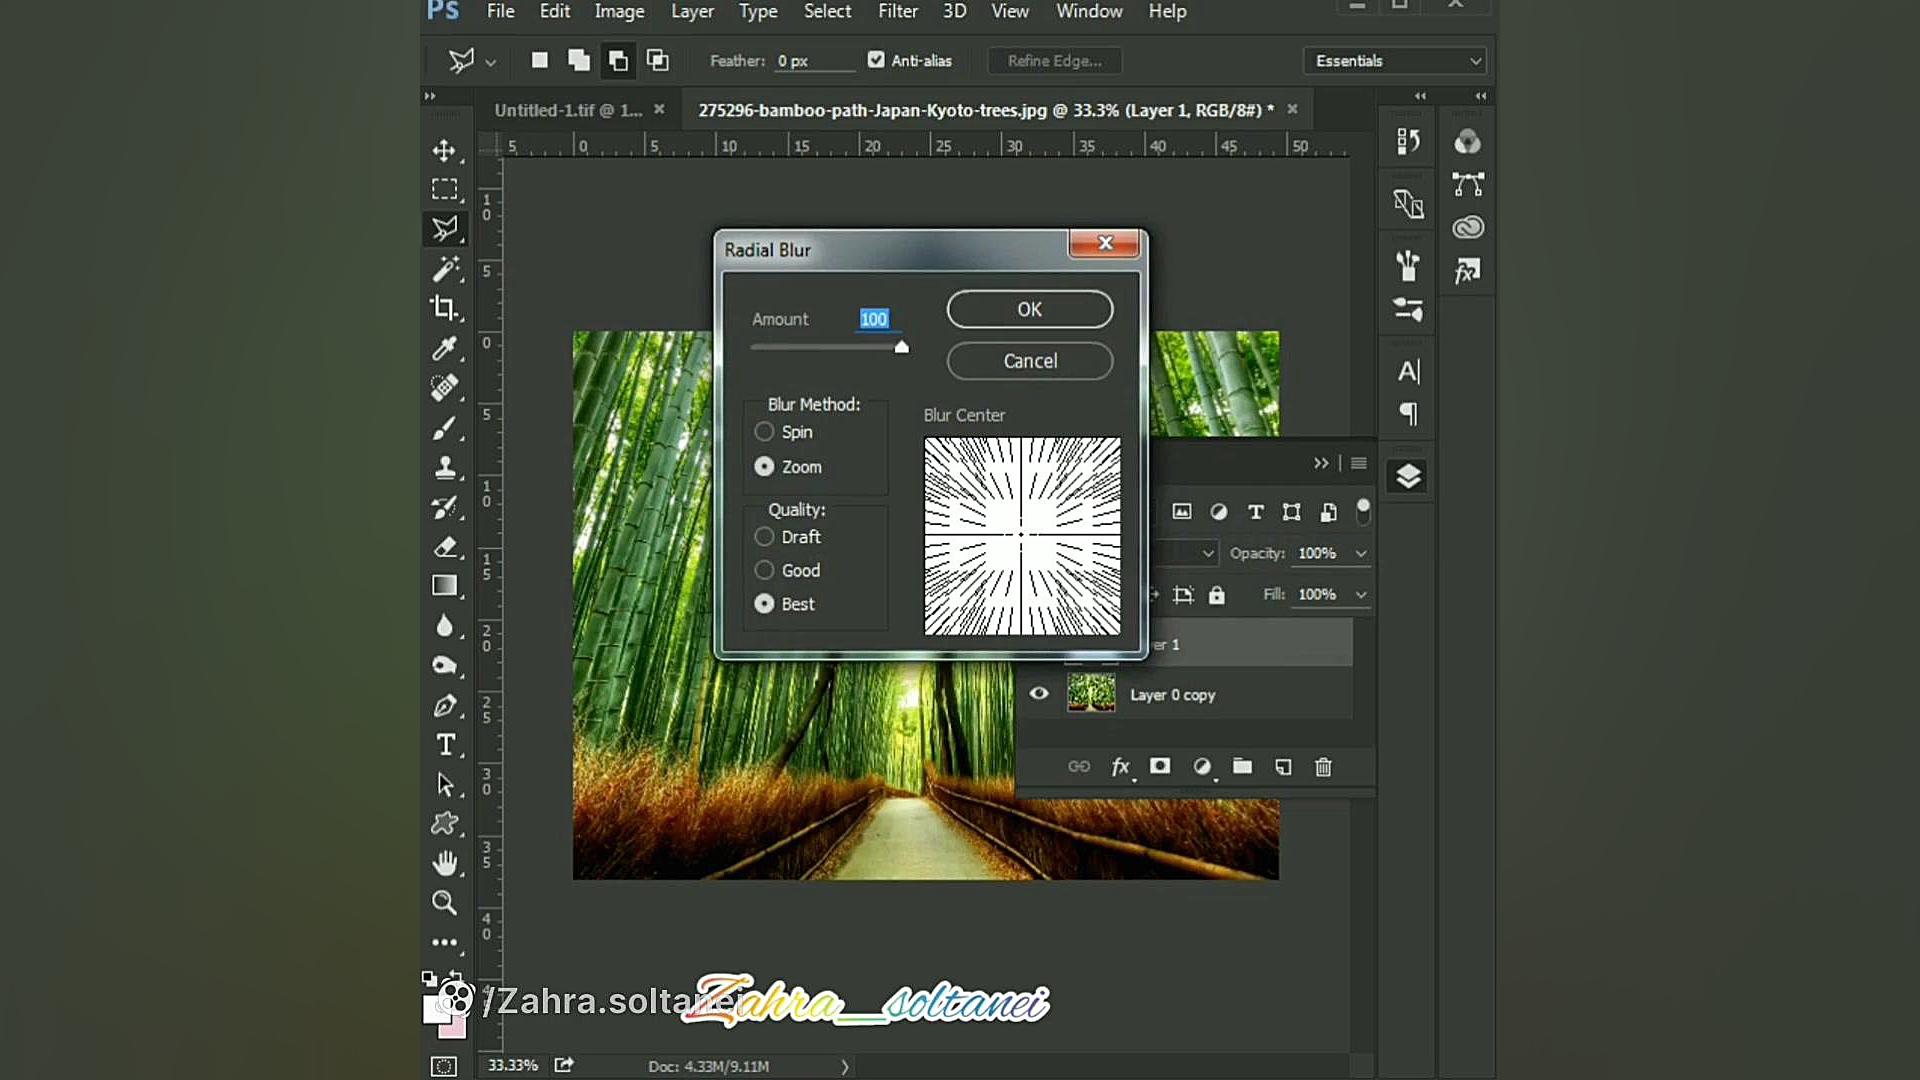Image resolution: width=1920 pixels, height=1080 pixels.
Task: Choose Add to selection mode
Action: coord(578,60)
